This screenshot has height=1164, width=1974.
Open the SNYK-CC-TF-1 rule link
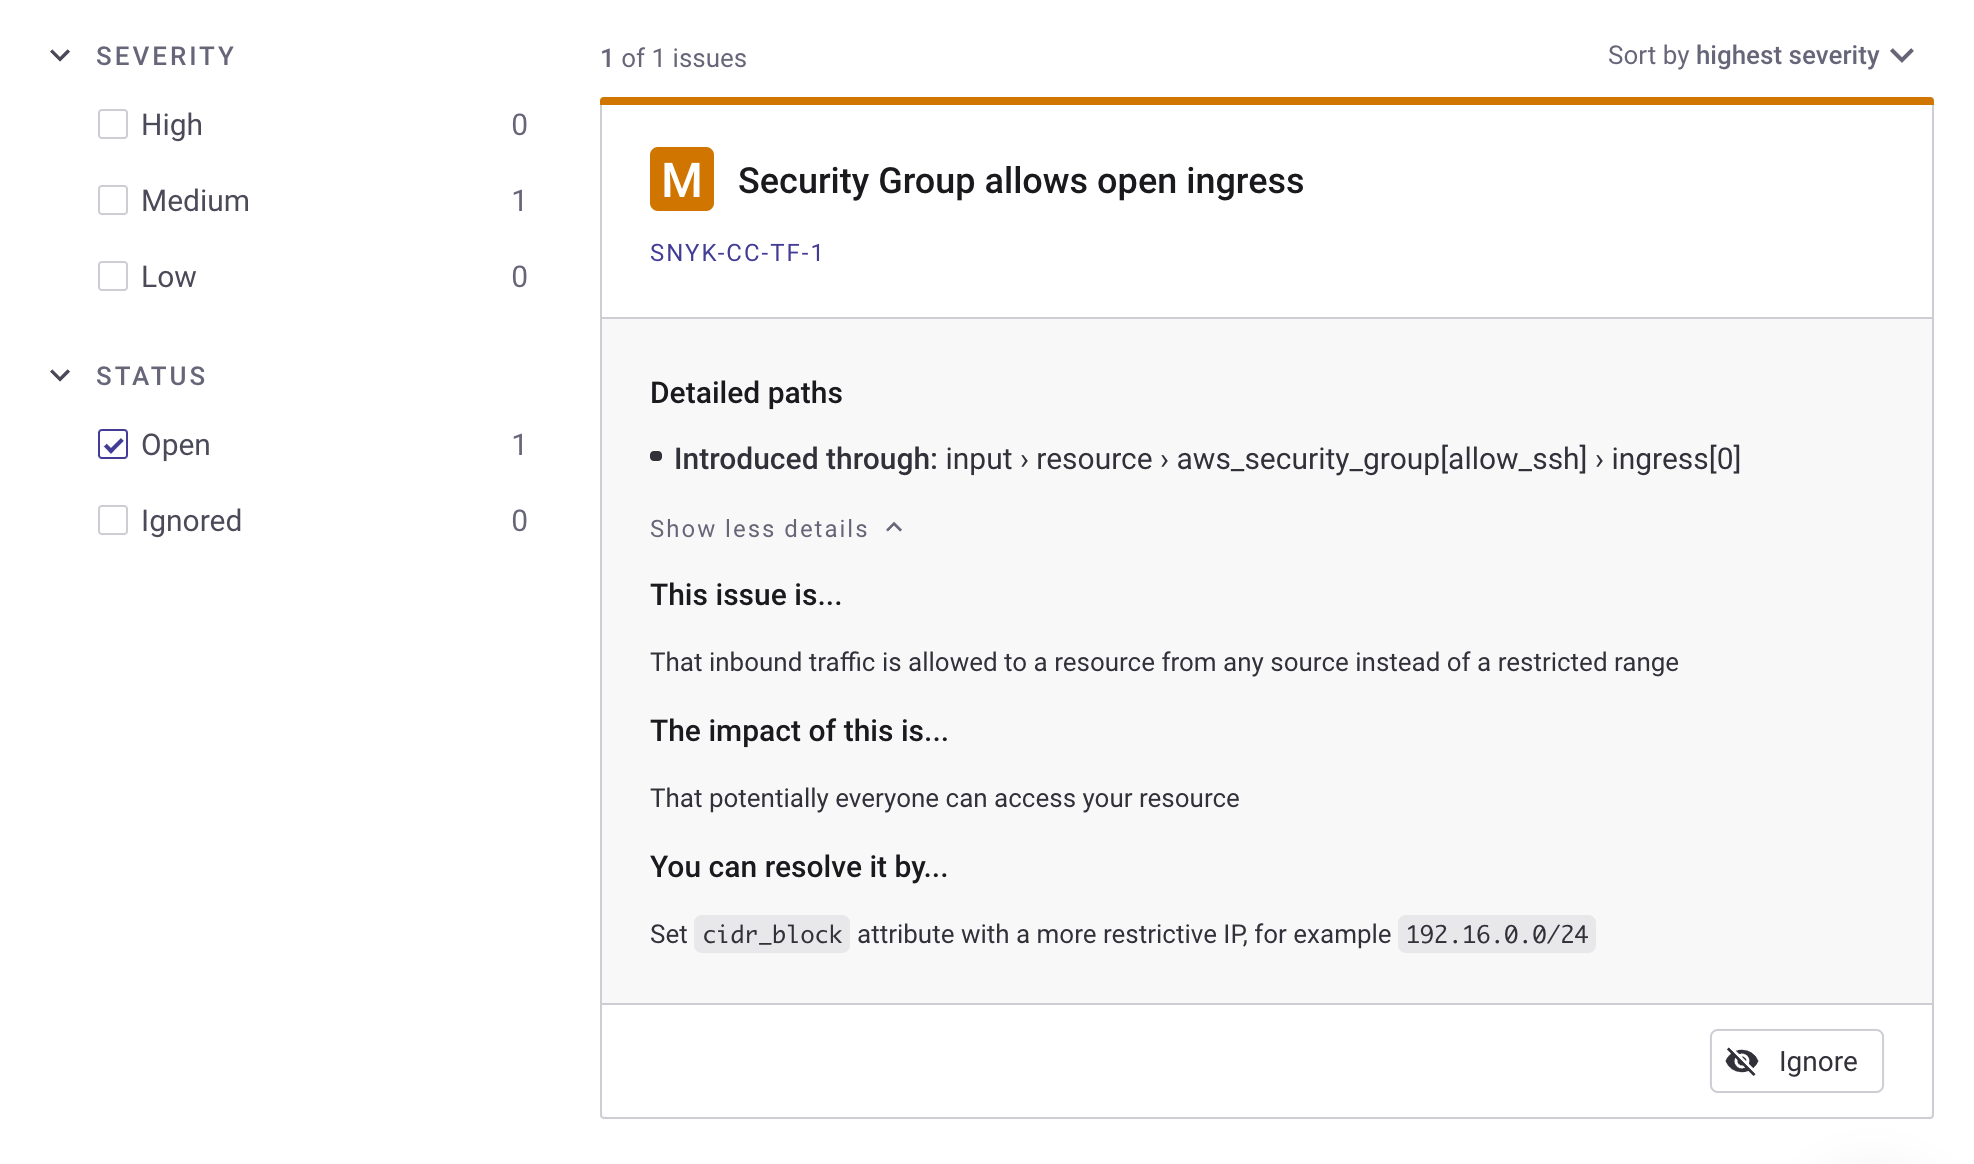coord(736,253)
